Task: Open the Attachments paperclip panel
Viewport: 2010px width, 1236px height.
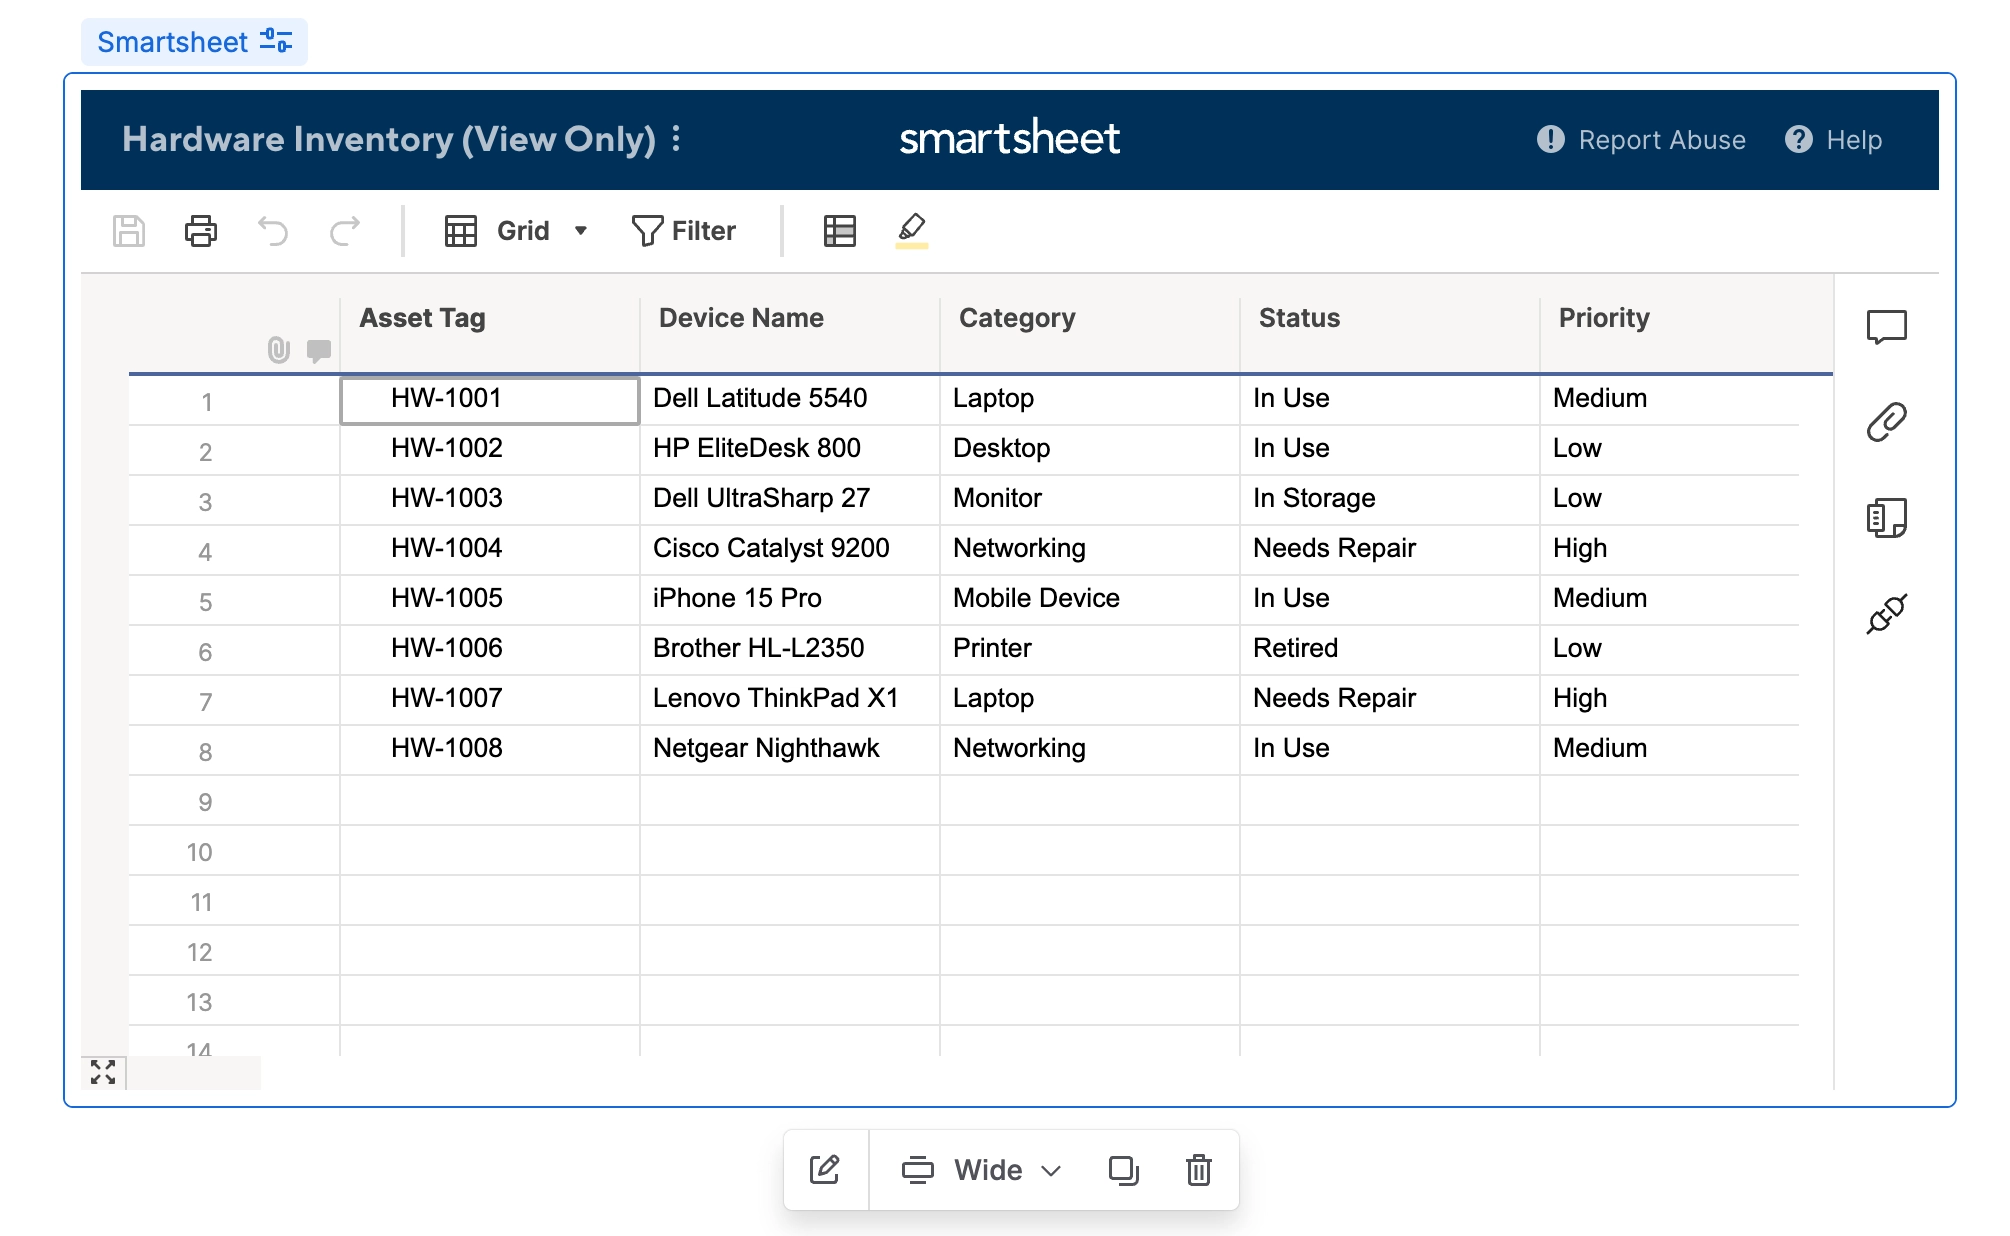Action: point(1887,422)
